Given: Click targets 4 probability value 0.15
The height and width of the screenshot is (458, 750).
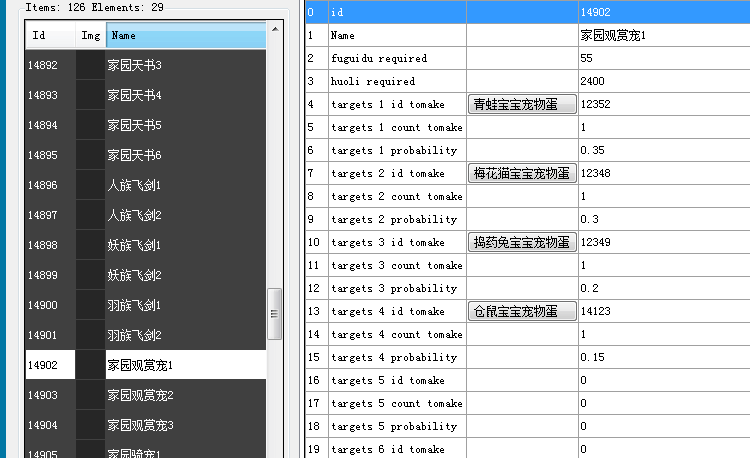Looking at the screenshot, I should [x=664, y=357].
